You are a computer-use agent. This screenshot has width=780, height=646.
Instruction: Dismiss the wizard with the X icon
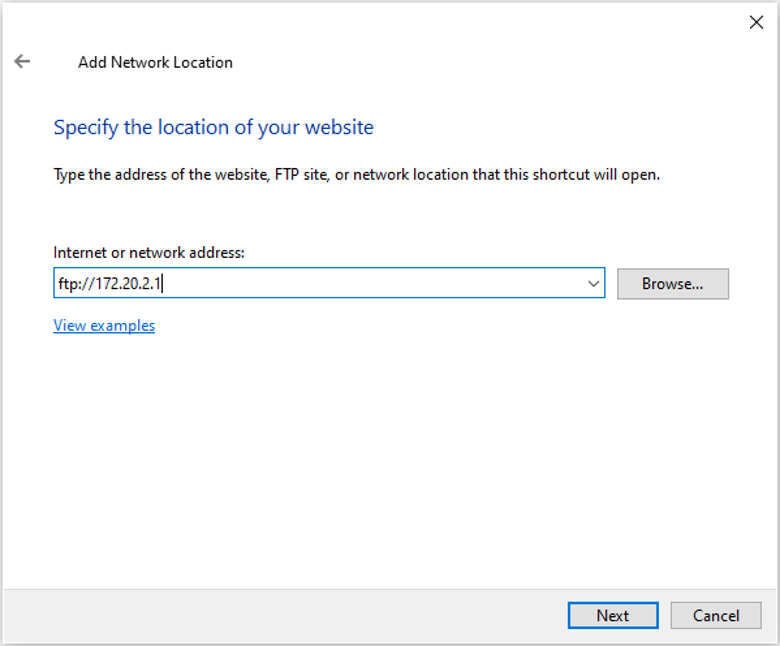(x=756, y=22)
